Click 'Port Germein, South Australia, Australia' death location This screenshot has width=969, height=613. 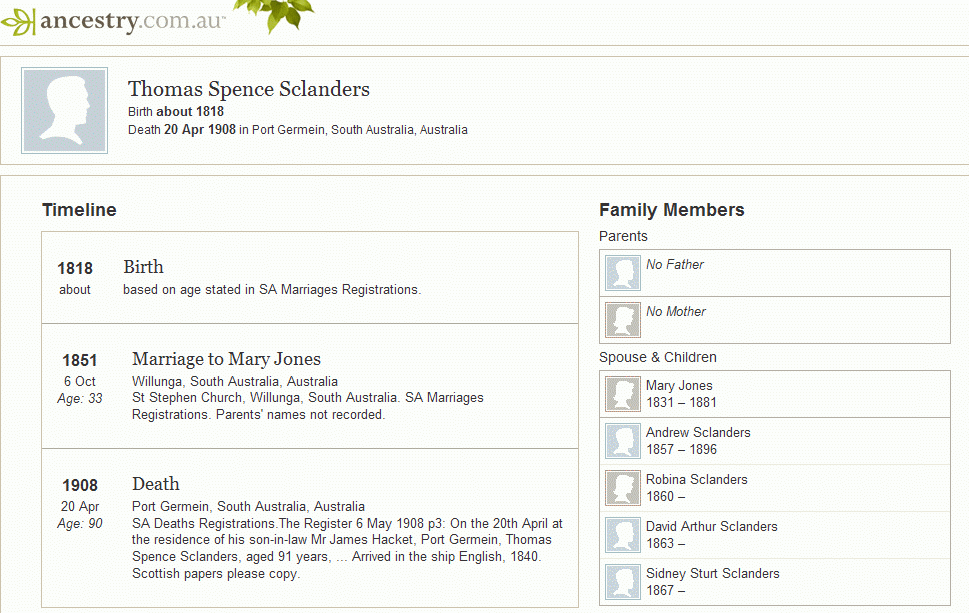[x=248, y=507]
